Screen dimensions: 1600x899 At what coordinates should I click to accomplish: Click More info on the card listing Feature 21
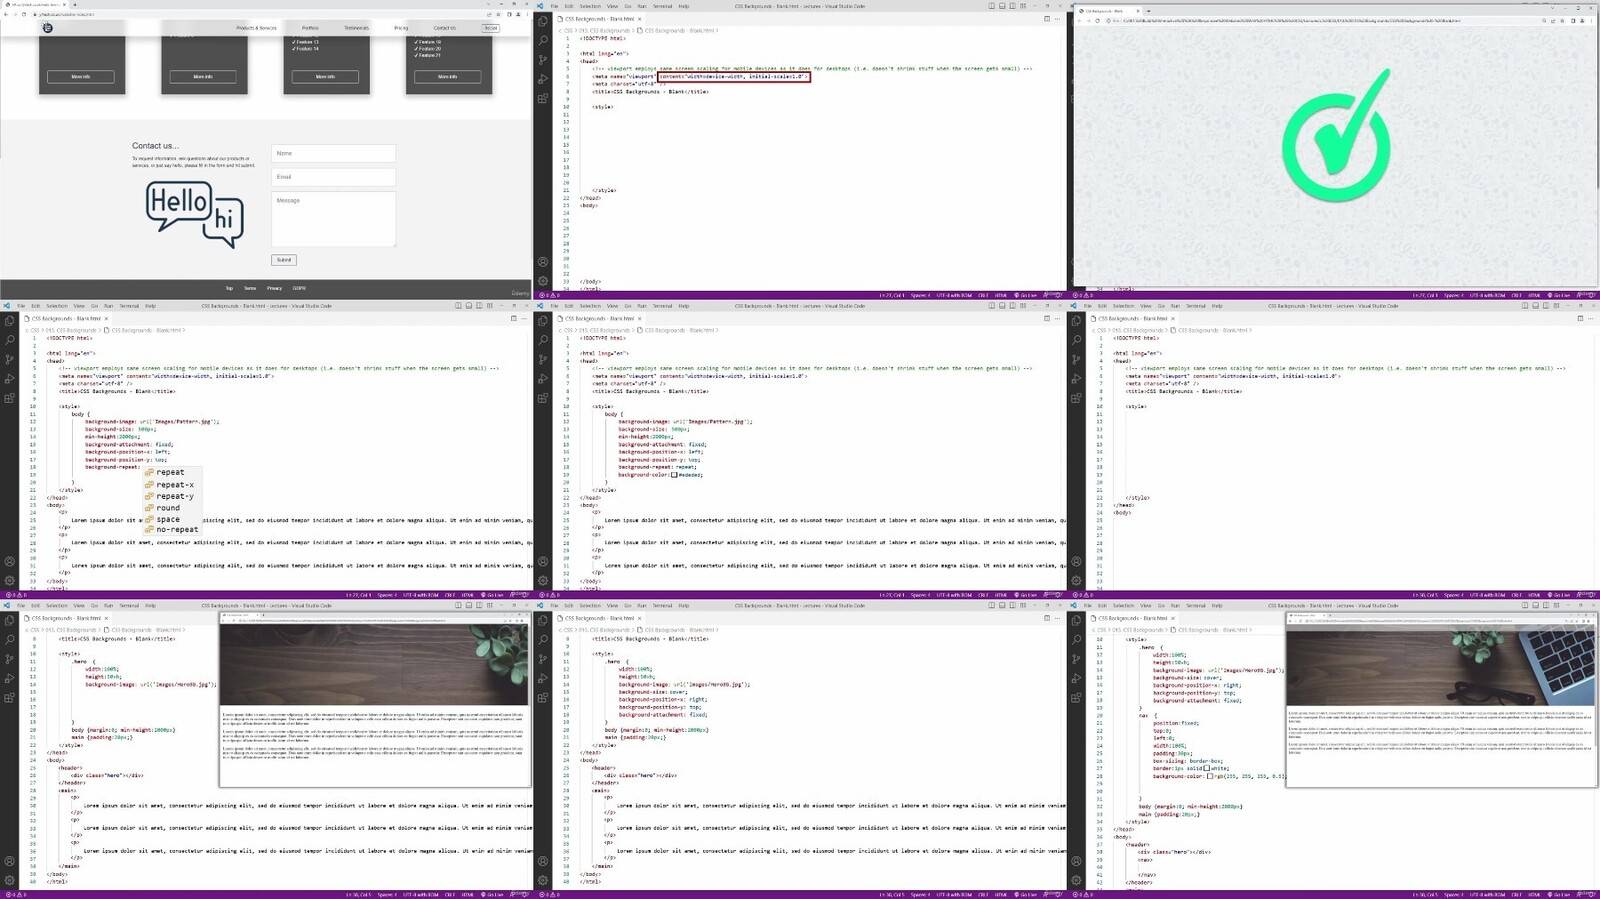click(x=447, y=77)
